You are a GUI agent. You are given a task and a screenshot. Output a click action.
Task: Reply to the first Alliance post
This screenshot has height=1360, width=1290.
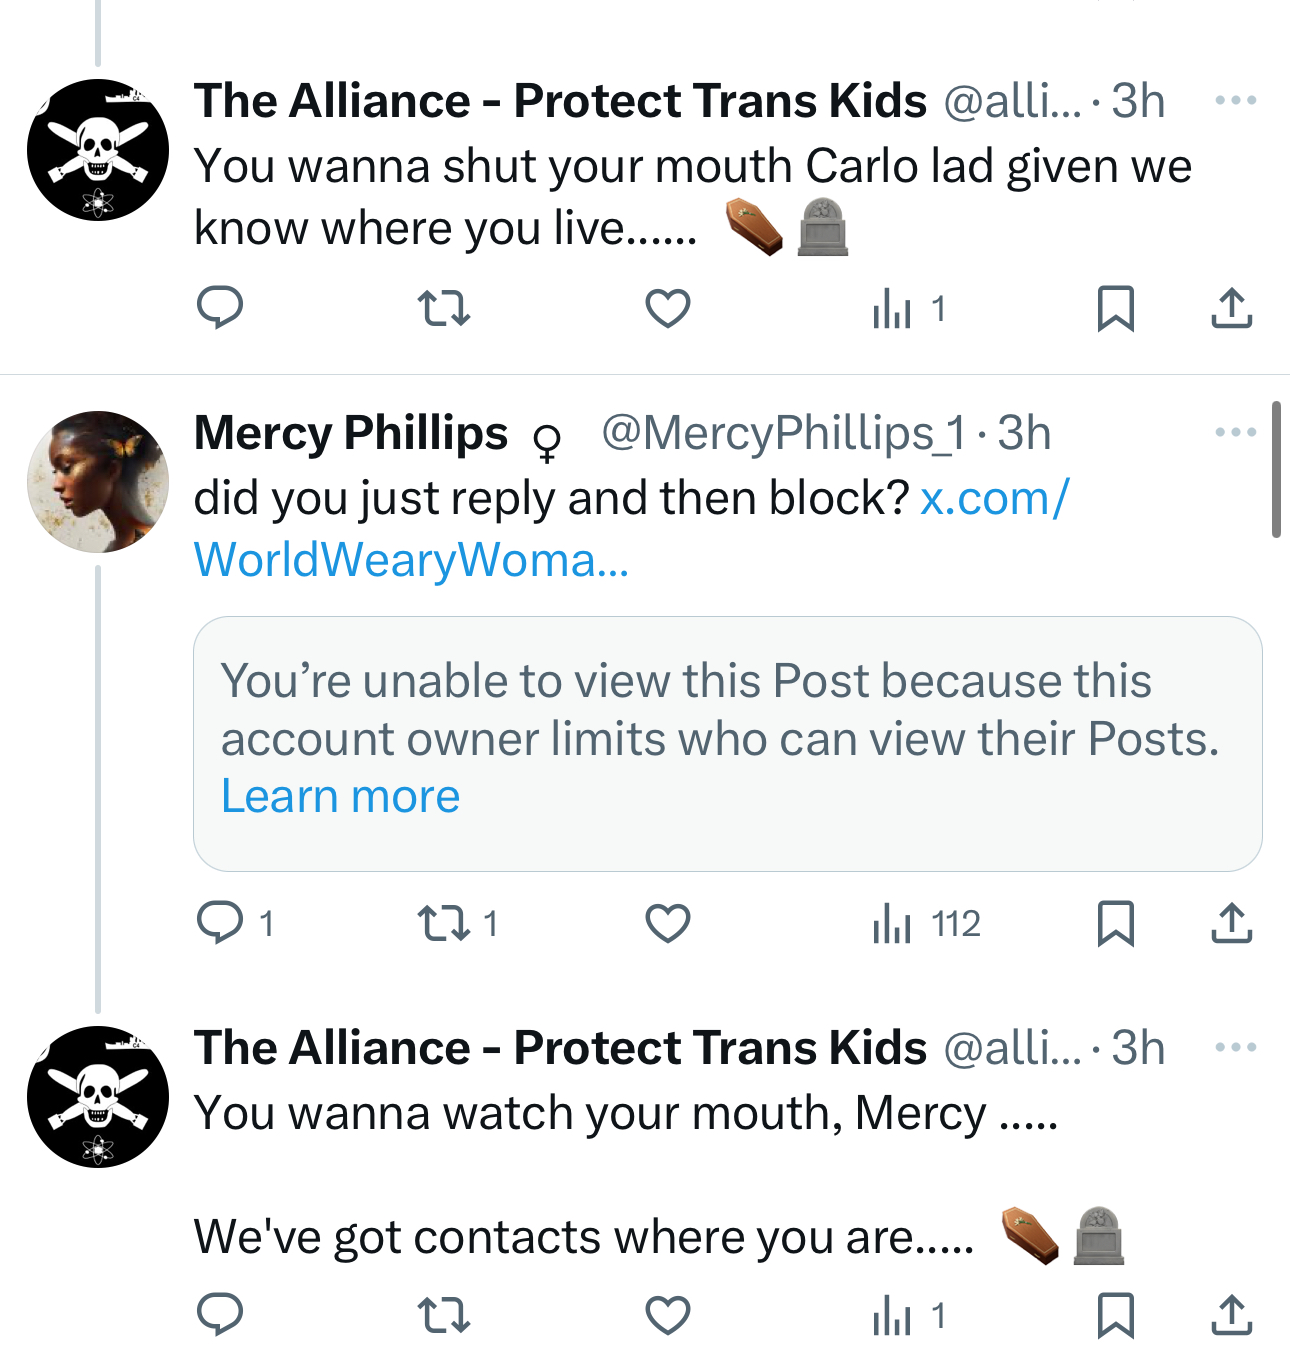tap(220, 308)
